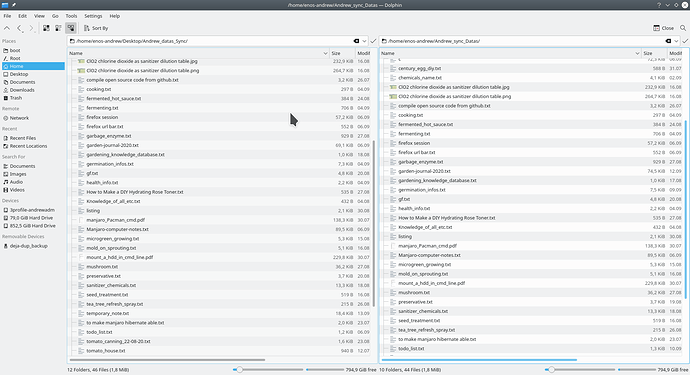
Task: Clear the right pane location bar text
Action: [668, 41]
